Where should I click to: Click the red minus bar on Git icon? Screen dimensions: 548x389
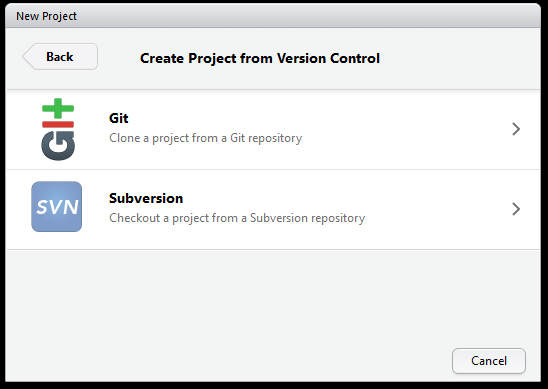point(58,124)
